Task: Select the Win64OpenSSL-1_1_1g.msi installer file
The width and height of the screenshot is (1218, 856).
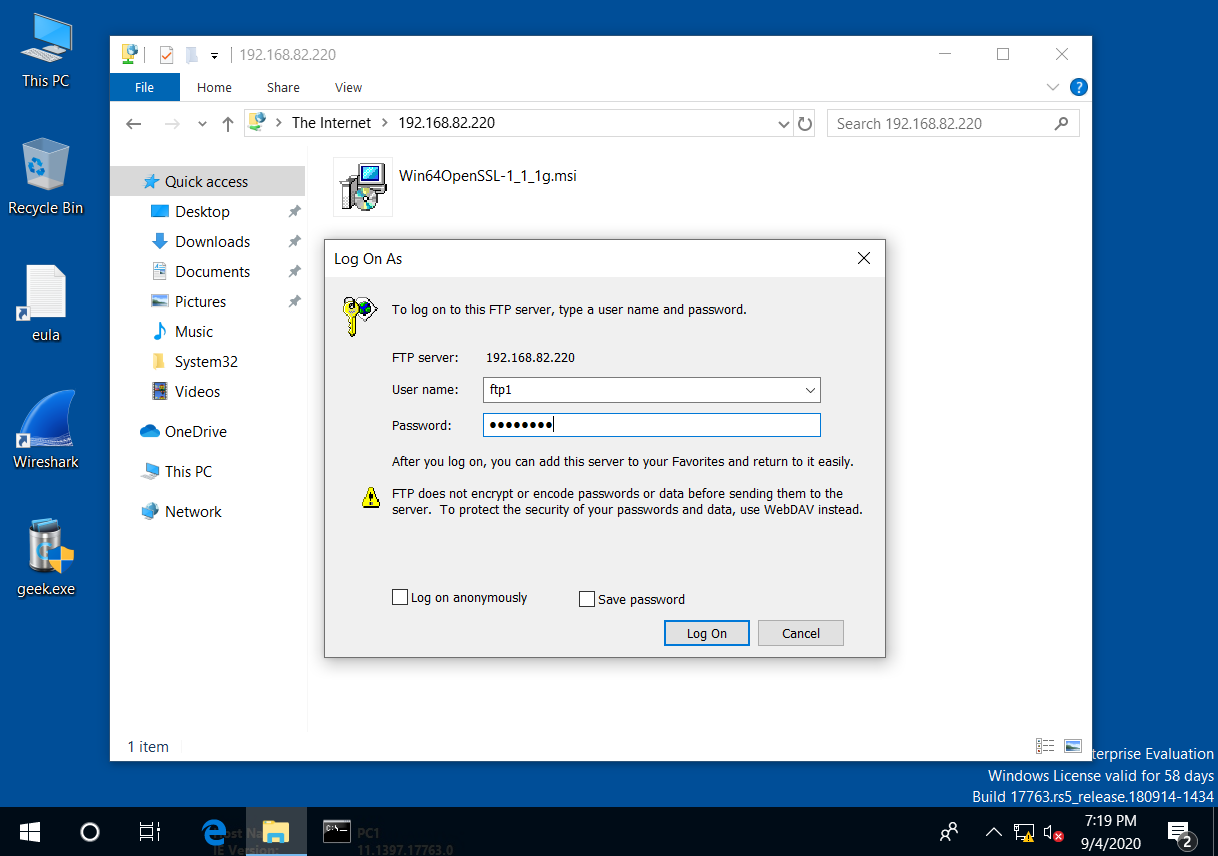Action: (456, 186)
